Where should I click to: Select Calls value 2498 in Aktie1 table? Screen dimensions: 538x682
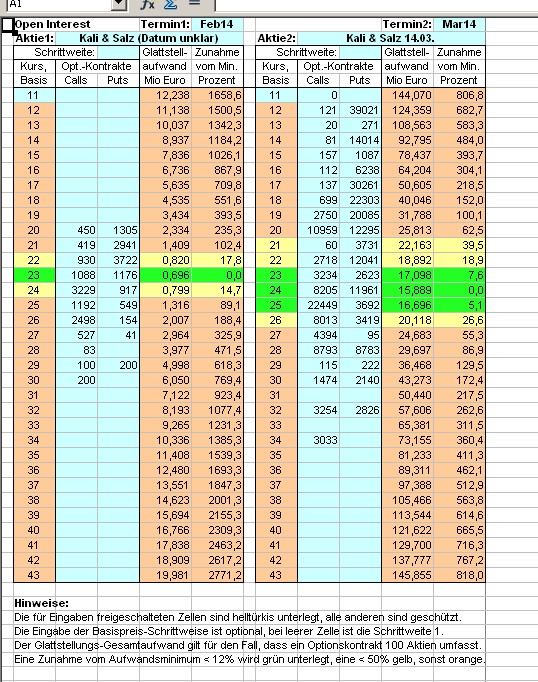point(76,320)
